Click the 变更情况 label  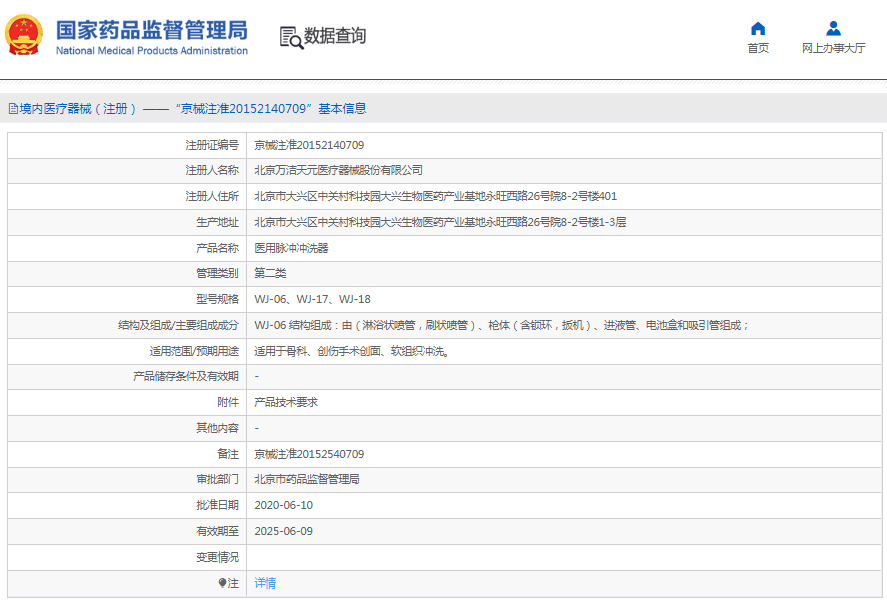pyautogui.click(x=217, y=557)
